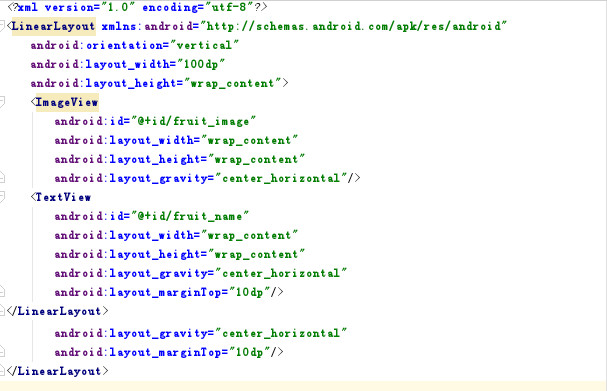
Task: Click the "vertical" orientation value
Action: click(x=204, y=45)
